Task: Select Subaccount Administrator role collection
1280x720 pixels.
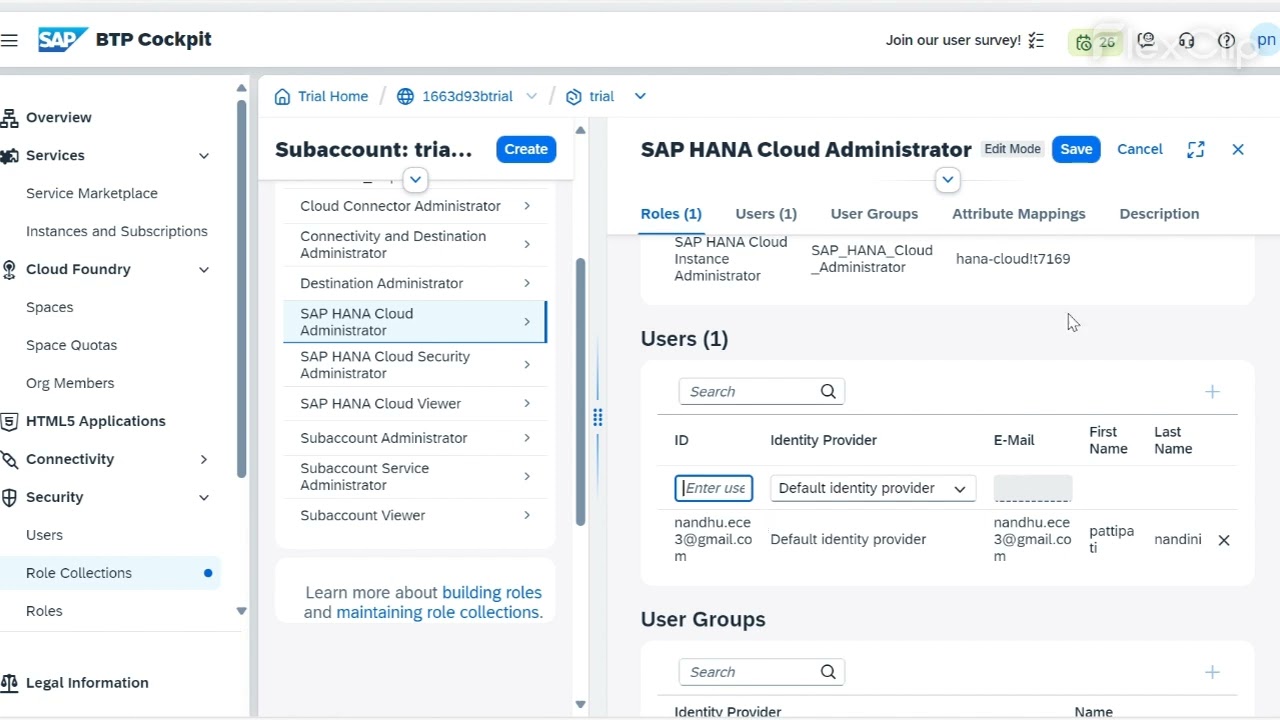Action: (x=415, y=438)
